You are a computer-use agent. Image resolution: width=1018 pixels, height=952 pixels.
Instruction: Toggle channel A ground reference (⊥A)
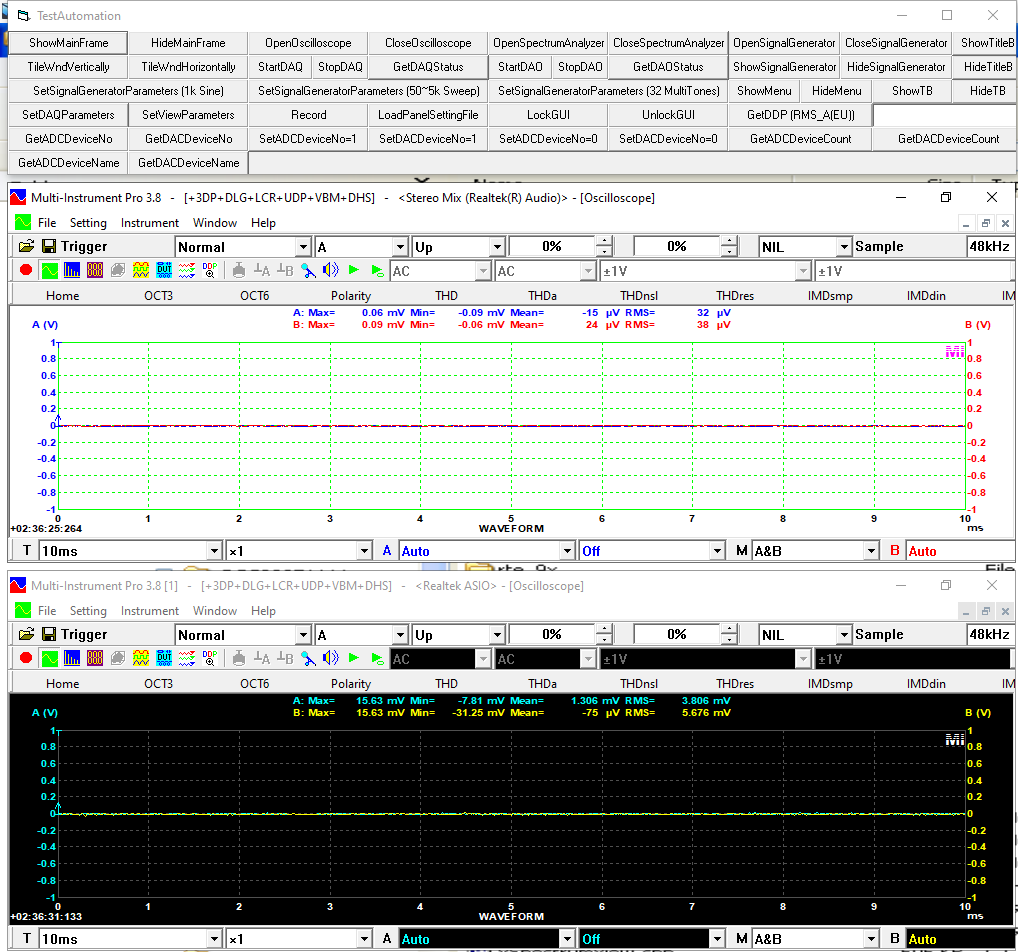tap(262, 270)
